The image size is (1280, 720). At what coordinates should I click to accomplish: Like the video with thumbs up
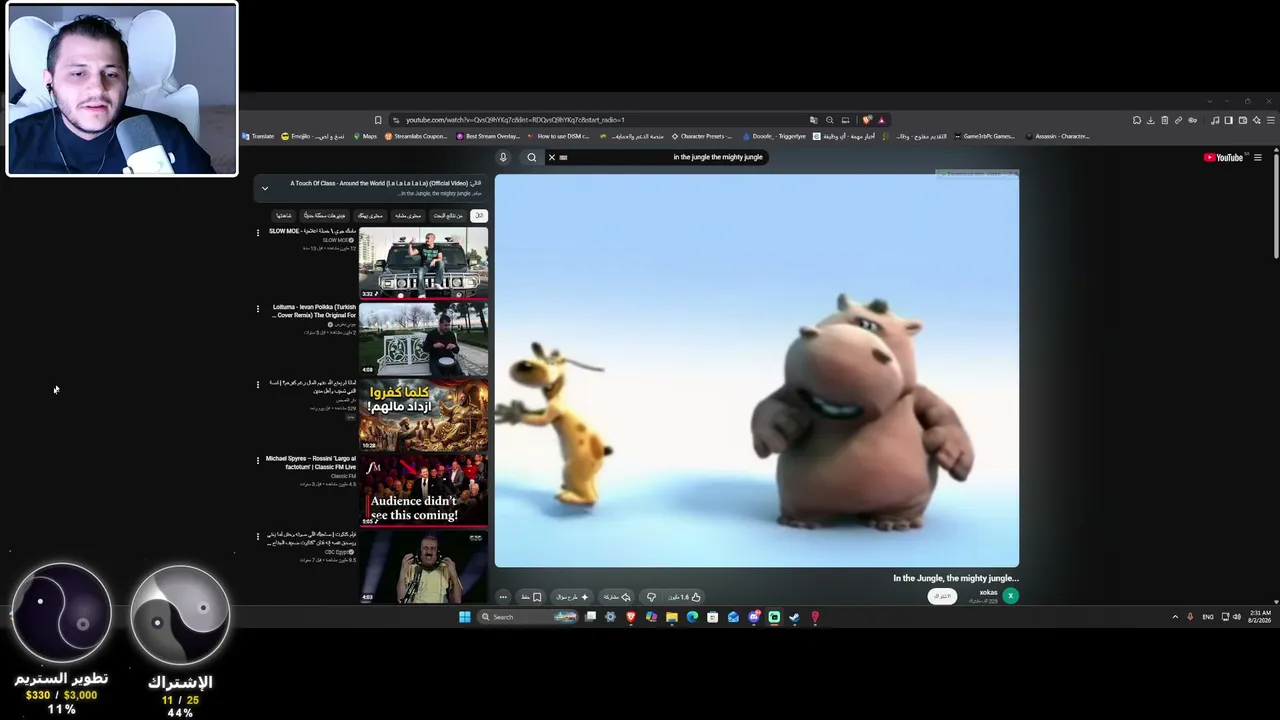click(686, 597)
